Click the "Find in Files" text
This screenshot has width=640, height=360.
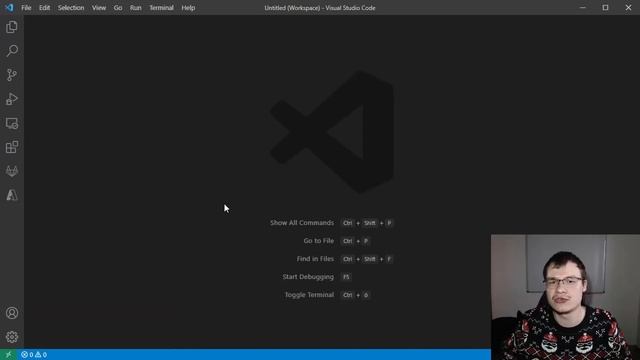click(x=315, y=259)
